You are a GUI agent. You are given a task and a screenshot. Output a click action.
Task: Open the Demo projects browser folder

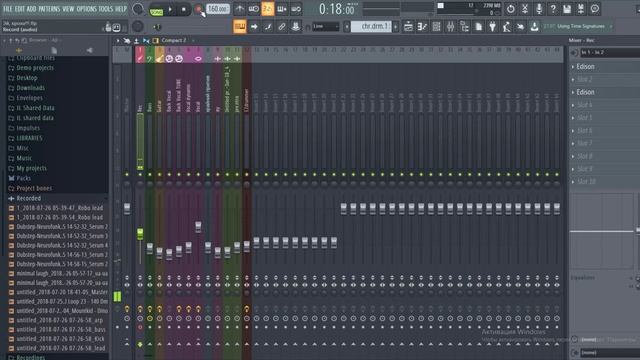tap(35, 68)
